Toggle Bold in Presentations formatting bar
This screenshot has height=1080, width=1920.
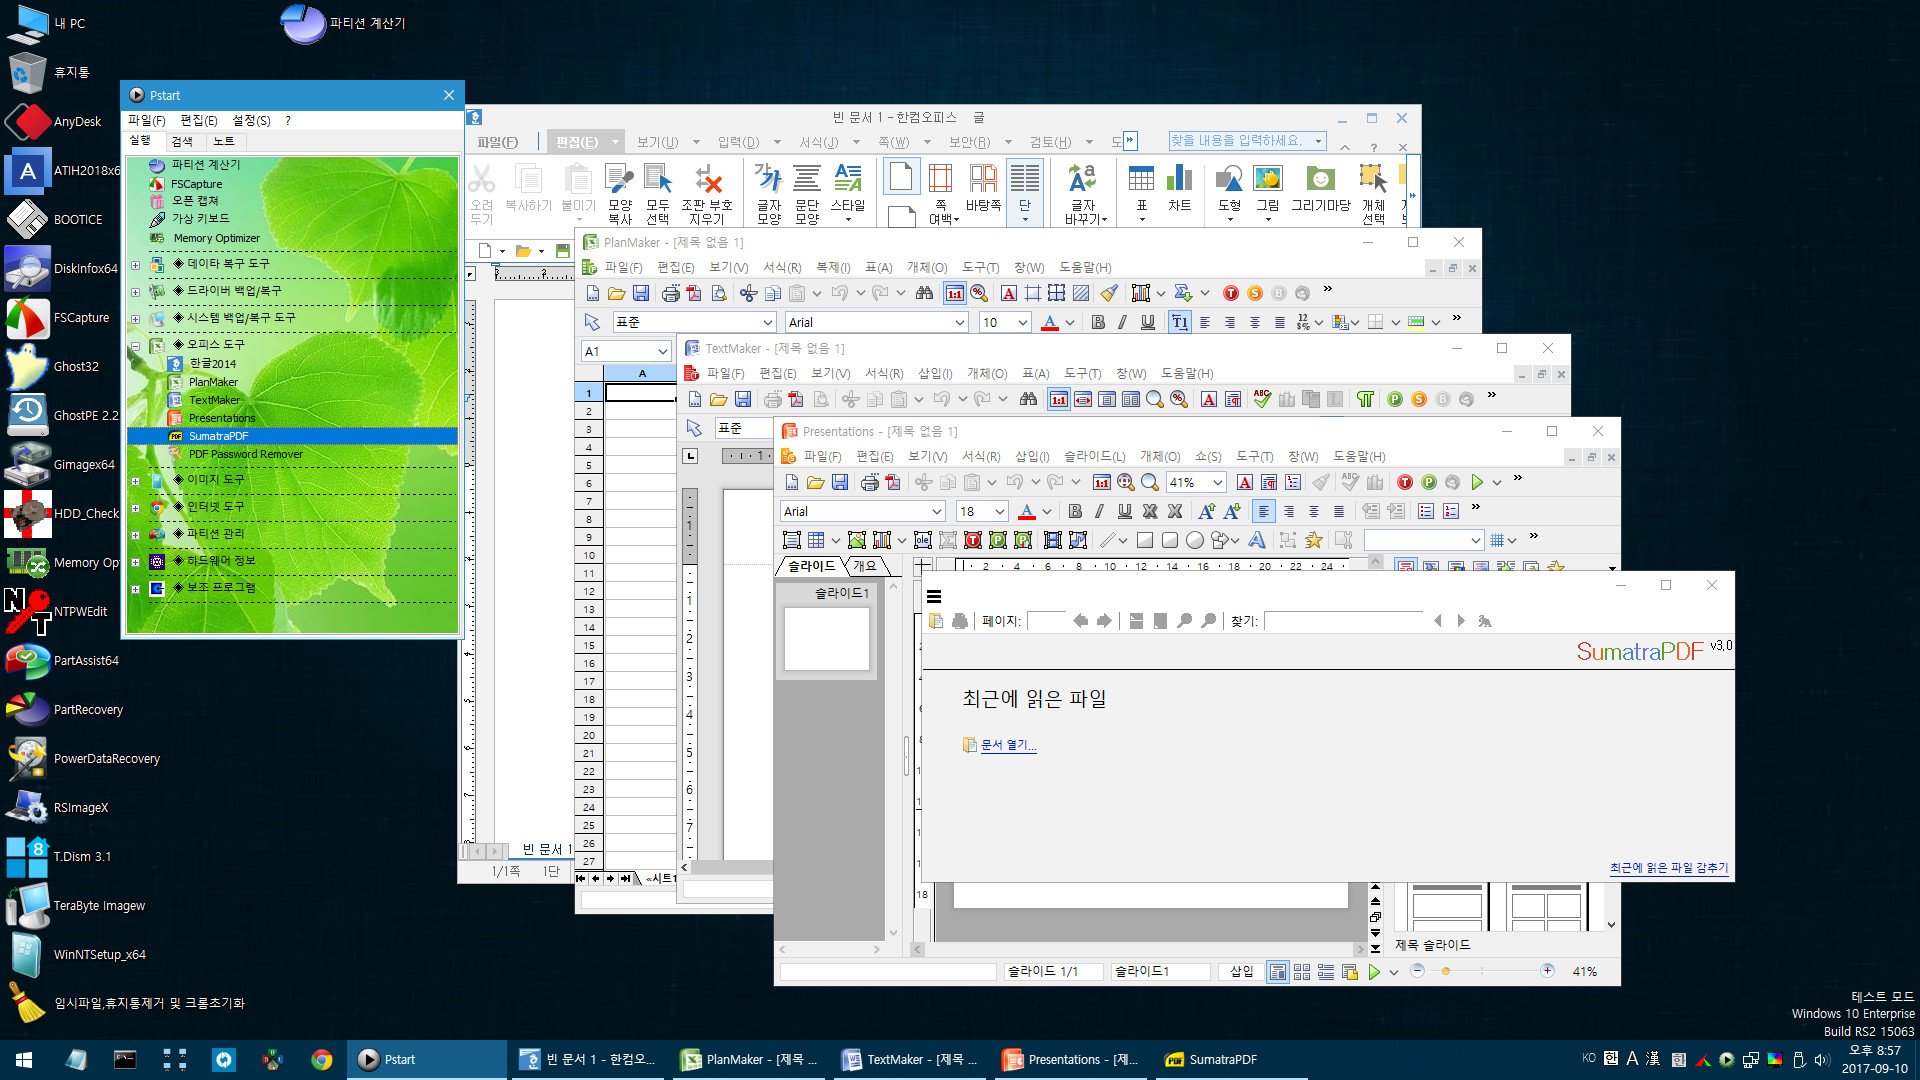click(x=1075, y=511)
